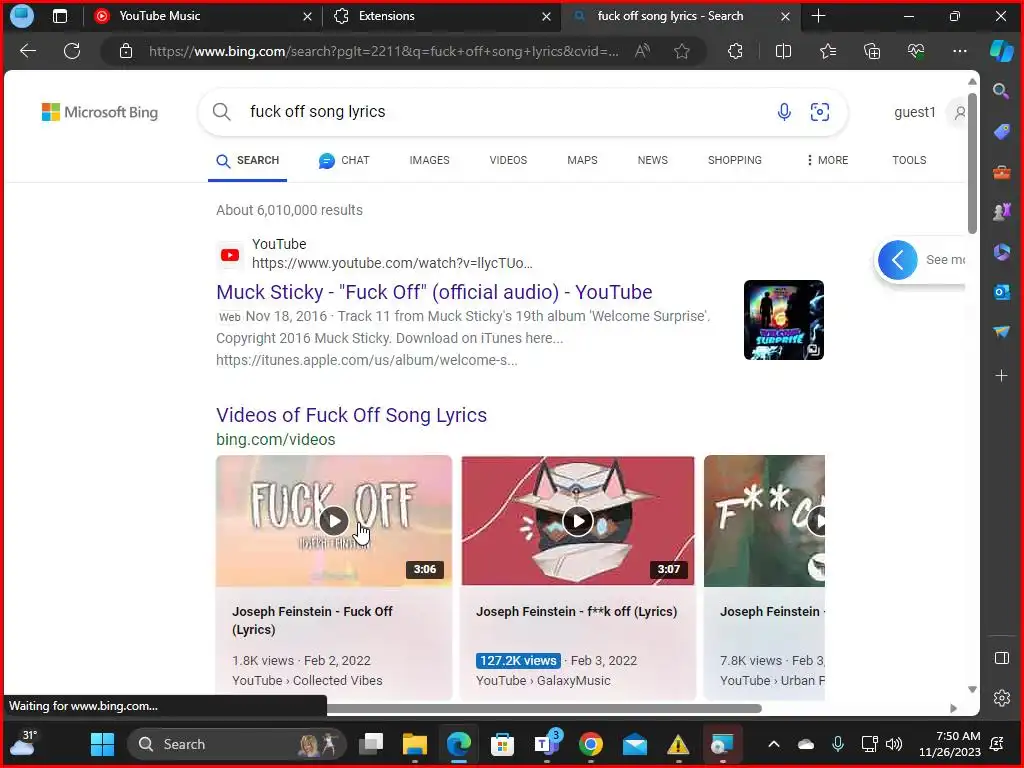Open Muck Sticky official audio result
Screen dimensions: 1024x768
(x=434, y=292)
